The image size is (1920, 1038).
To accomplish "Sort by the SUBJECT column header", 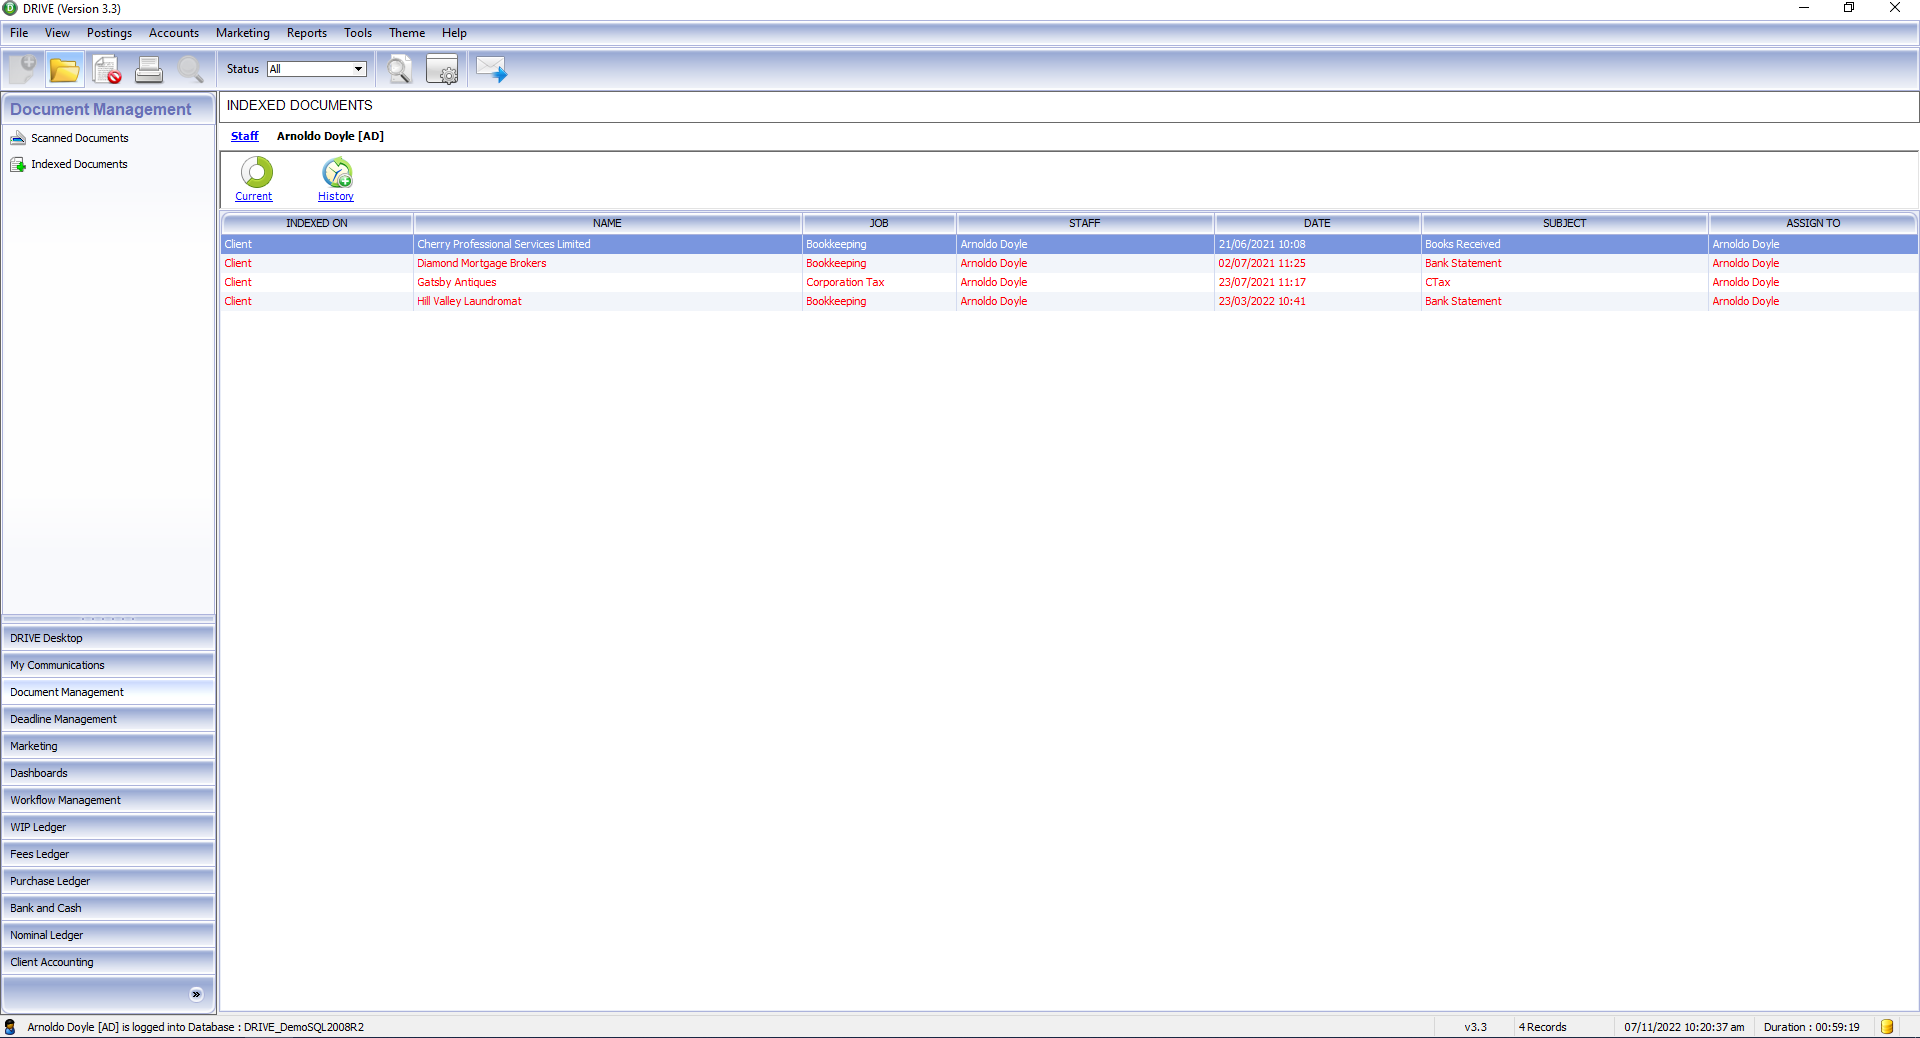I will 1565,223.
